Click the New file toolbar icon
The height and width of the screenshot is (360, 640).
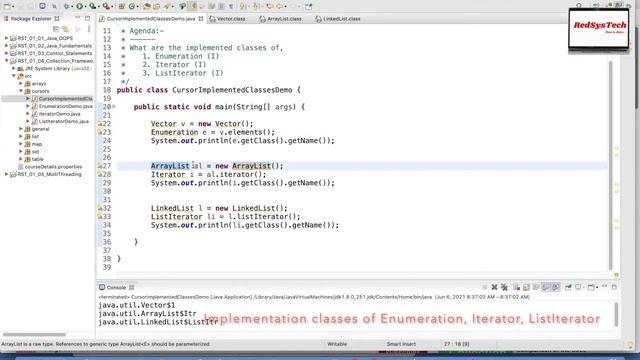pos(6,6)
